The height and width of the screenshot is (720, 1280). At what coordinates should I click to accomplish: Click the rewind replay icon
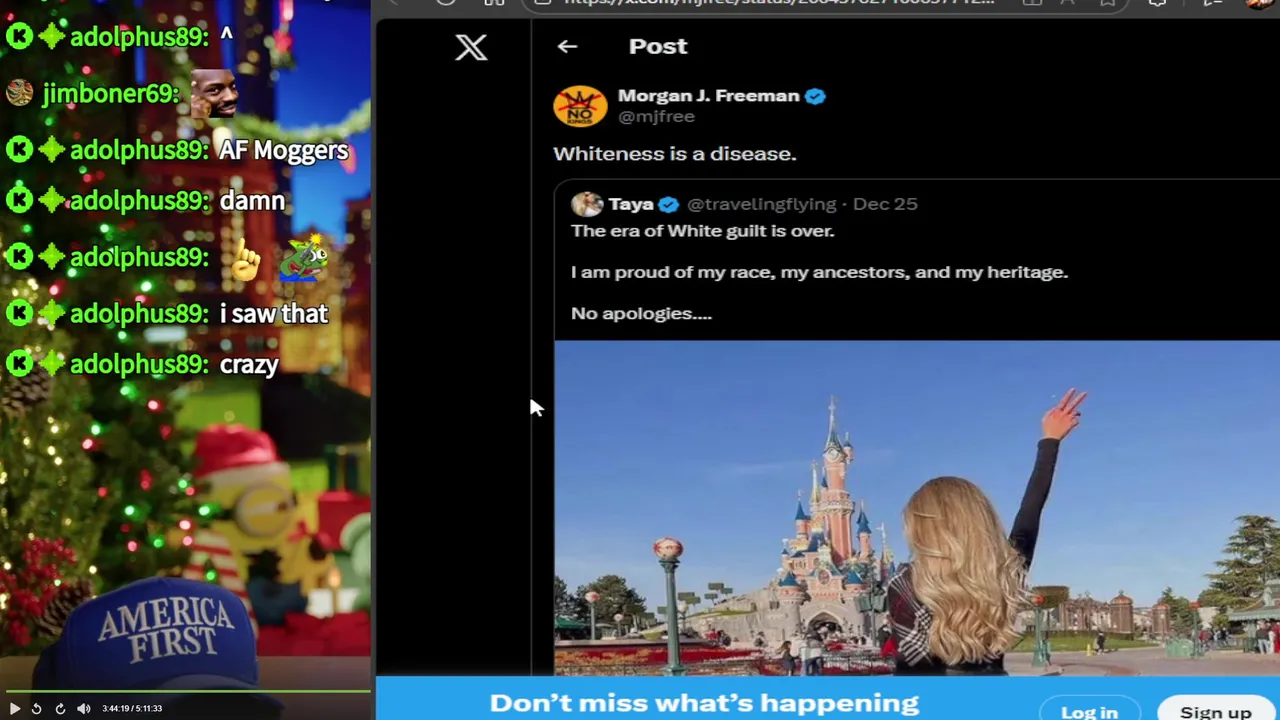point(36,708)
